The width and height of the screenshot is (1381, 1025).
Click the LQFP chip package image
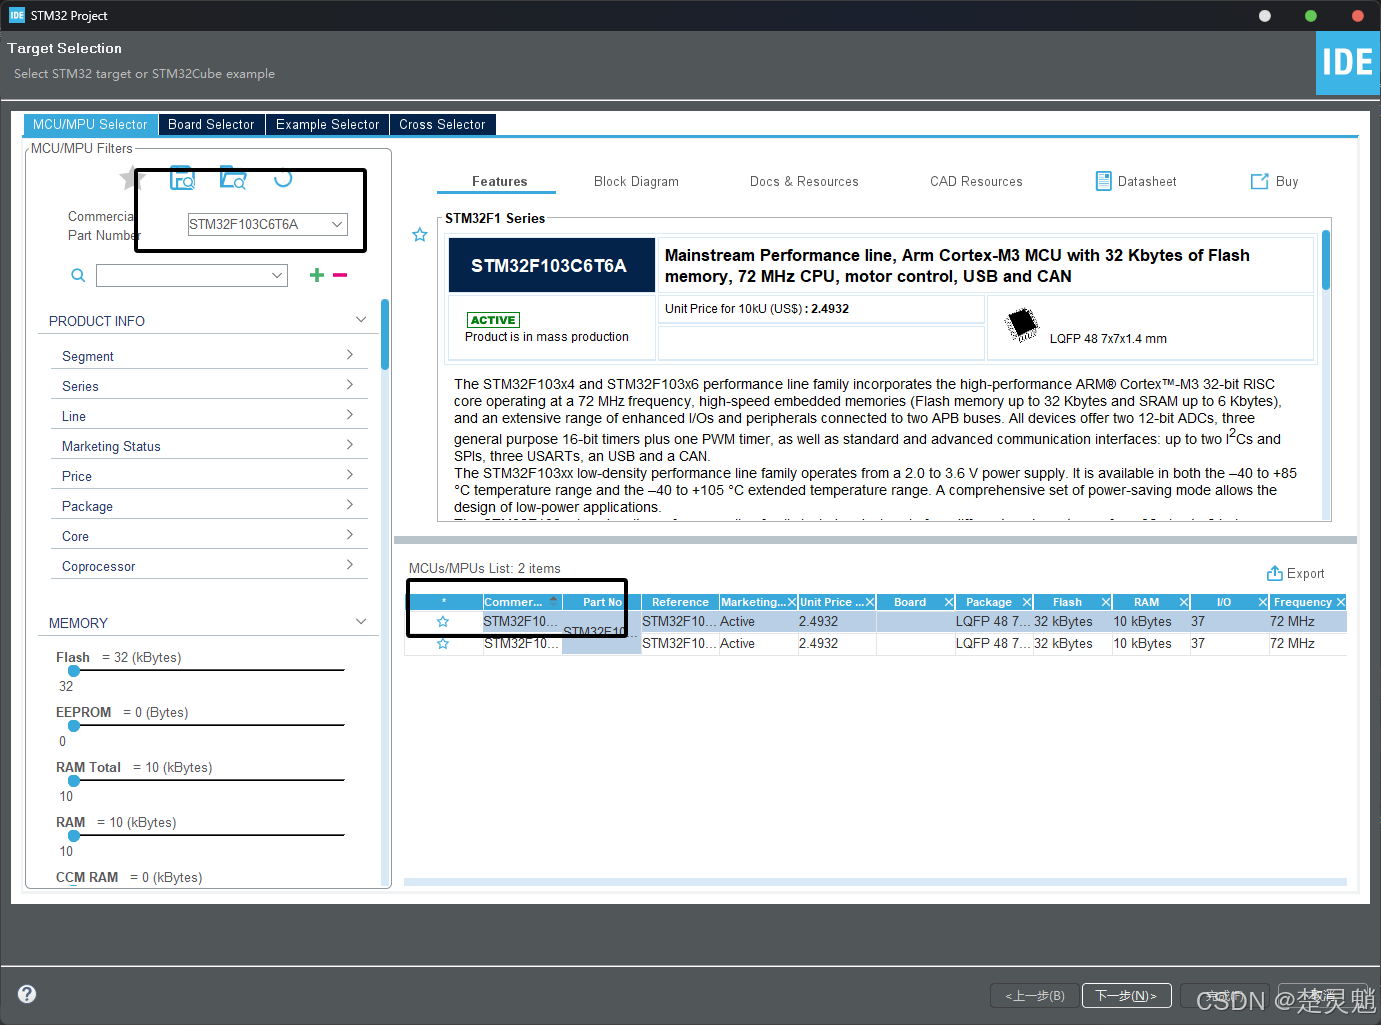click(1022, 325)
